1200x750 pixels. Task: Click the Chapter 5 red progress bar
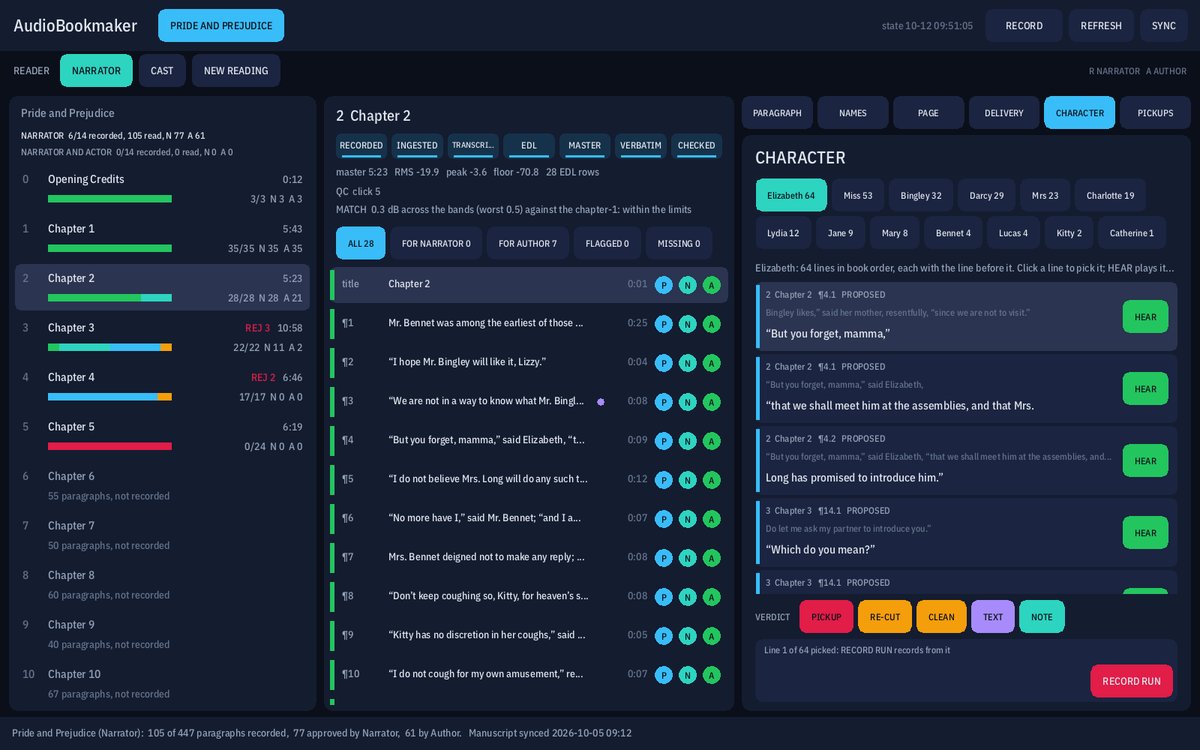(x=110, y=446)
